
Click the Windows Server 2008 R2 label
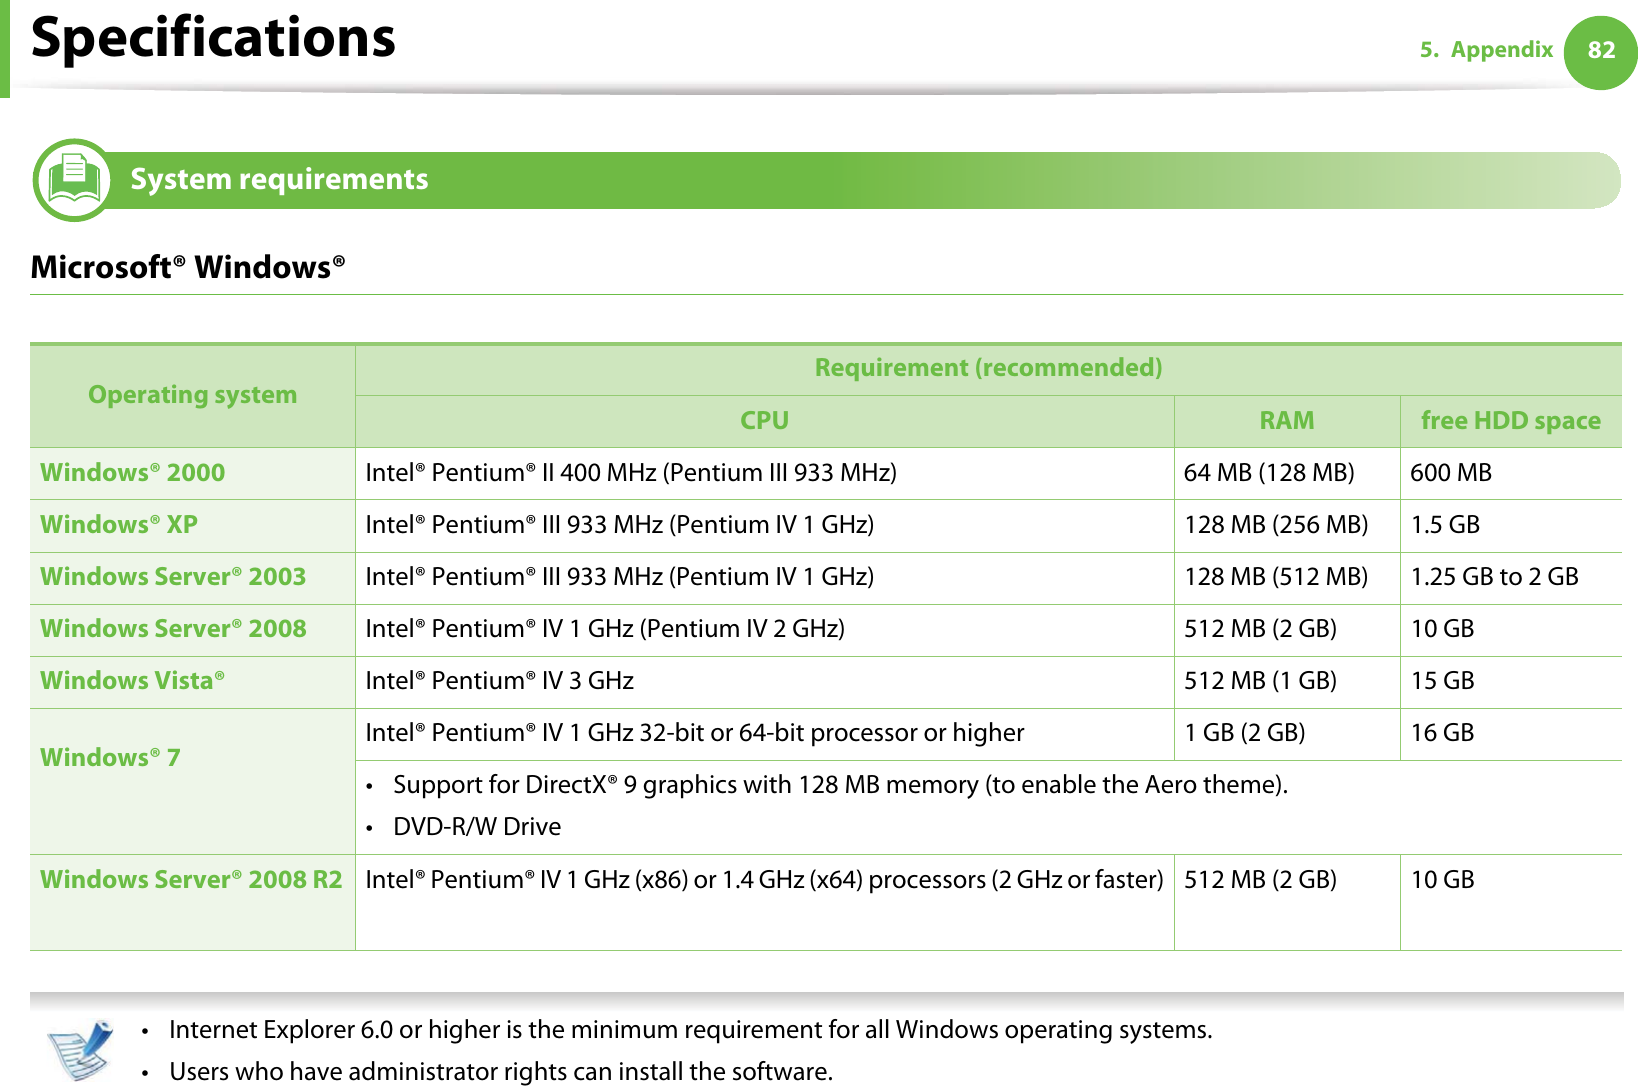tap(191, 880)
